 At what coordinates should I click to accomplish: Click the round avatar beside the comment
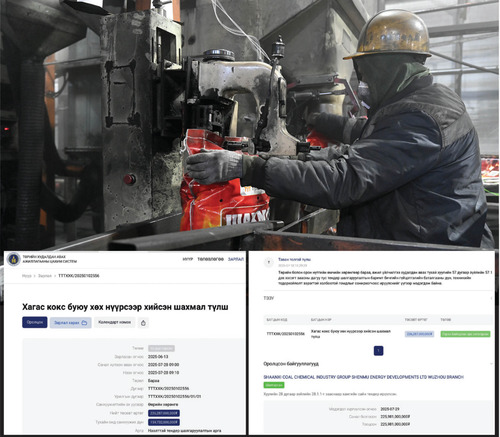click(x=269, y=263)
